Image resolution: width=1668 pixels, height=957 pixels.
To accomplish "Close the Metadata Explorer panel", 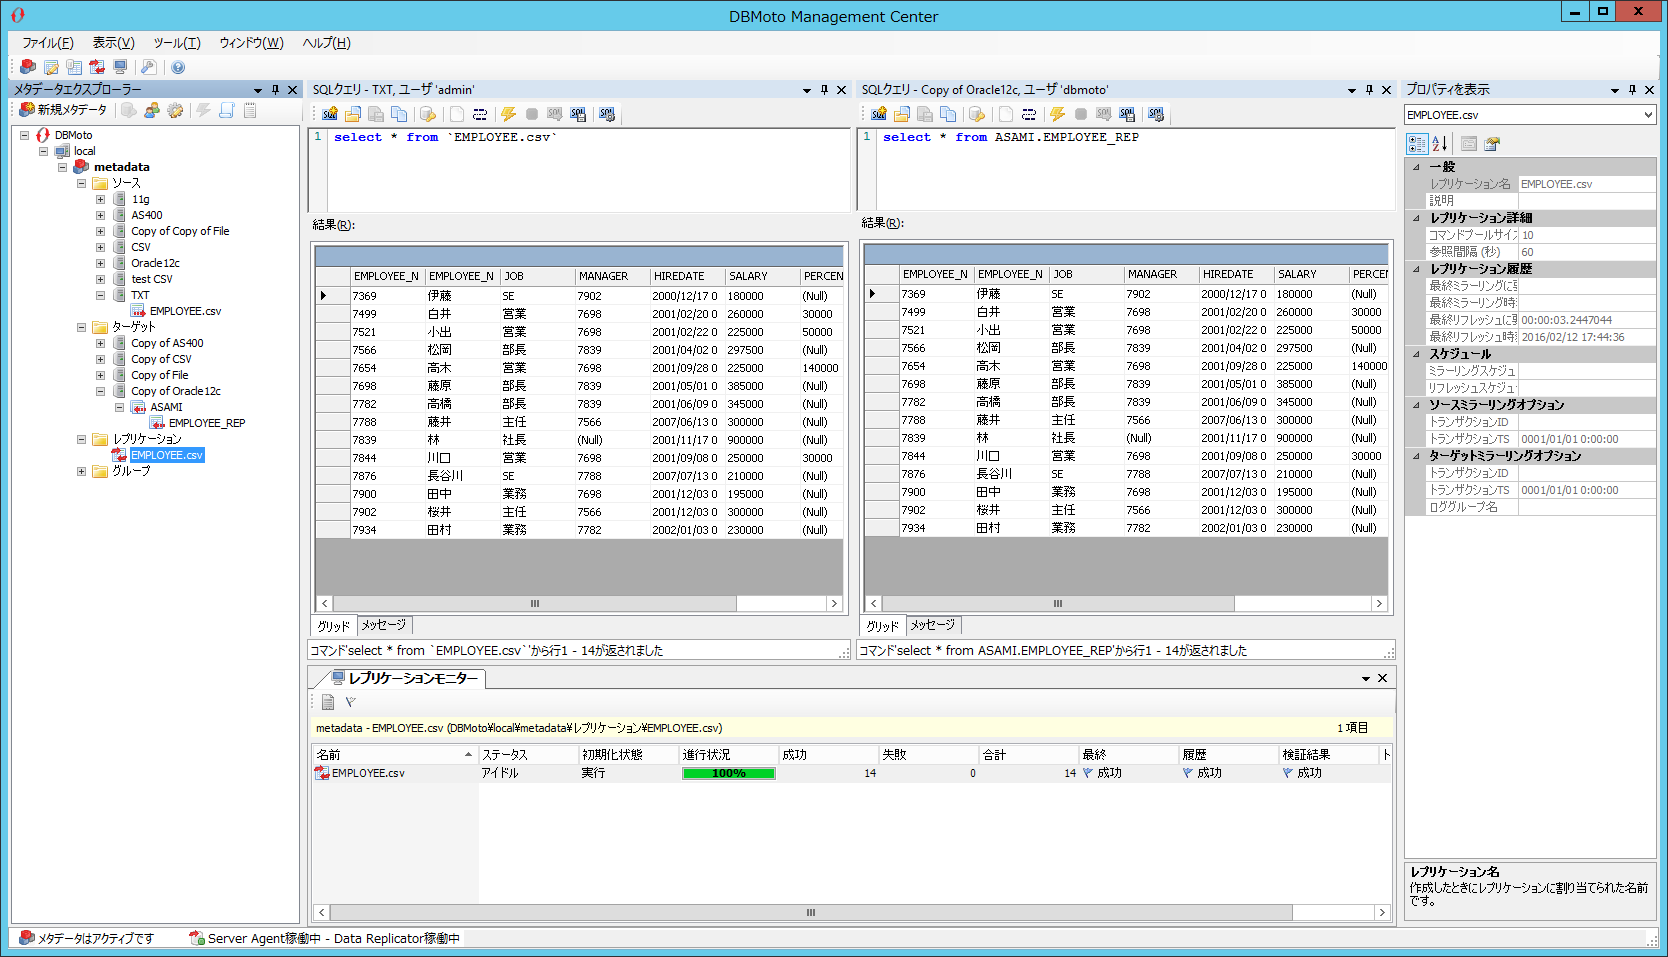I will [292, 90].
